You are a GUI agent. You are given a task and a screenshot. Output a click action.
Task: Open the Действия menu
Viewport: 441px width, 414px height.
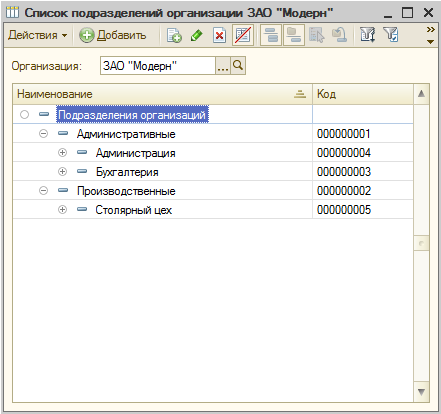(x=38, y=35)
